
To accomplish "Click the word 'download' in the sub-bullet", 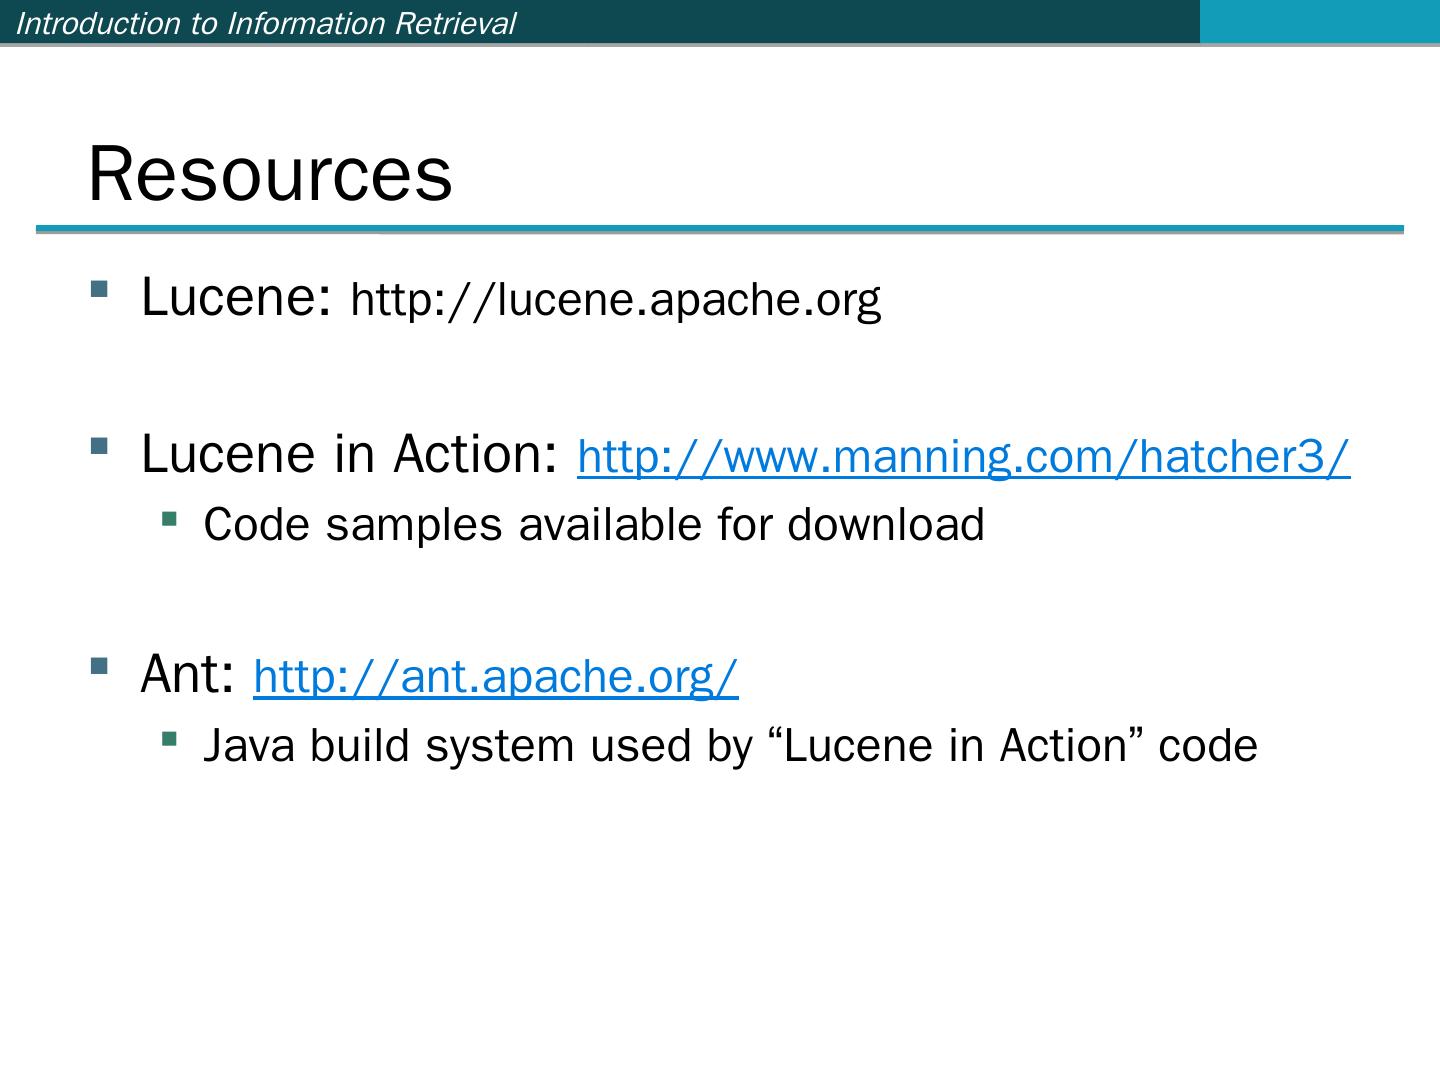I will 886,525.
